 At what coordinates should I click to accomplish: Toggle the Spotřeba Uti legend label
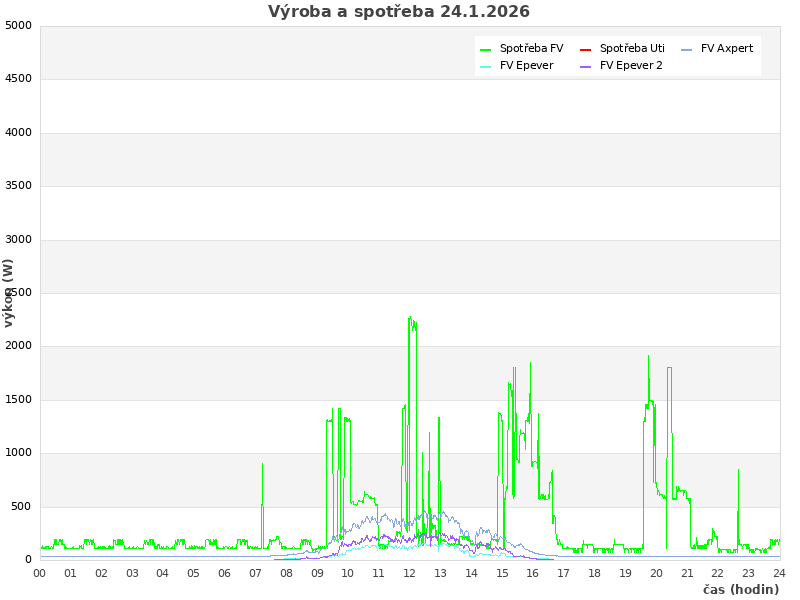(632, 48)
